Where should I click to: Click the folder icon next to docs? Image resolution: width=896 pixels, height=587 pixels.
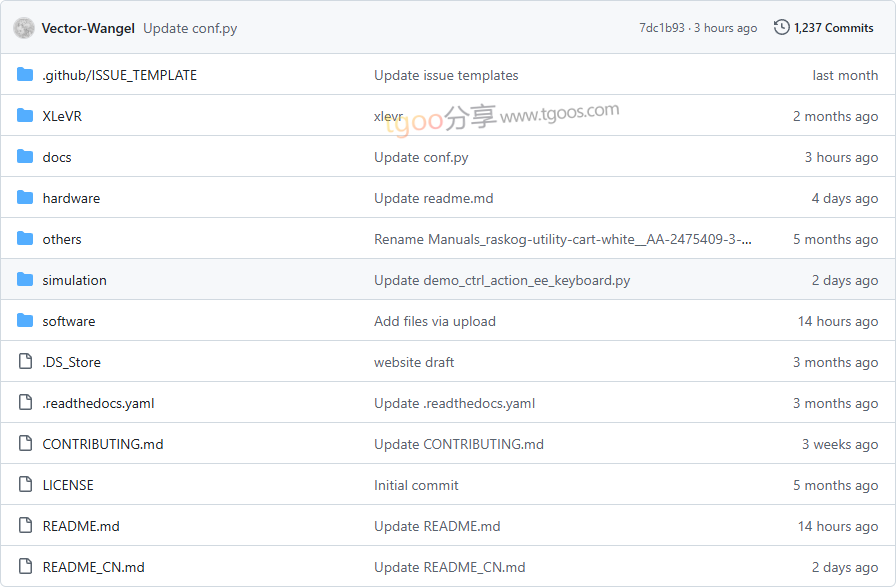click(x=25, y=157)
